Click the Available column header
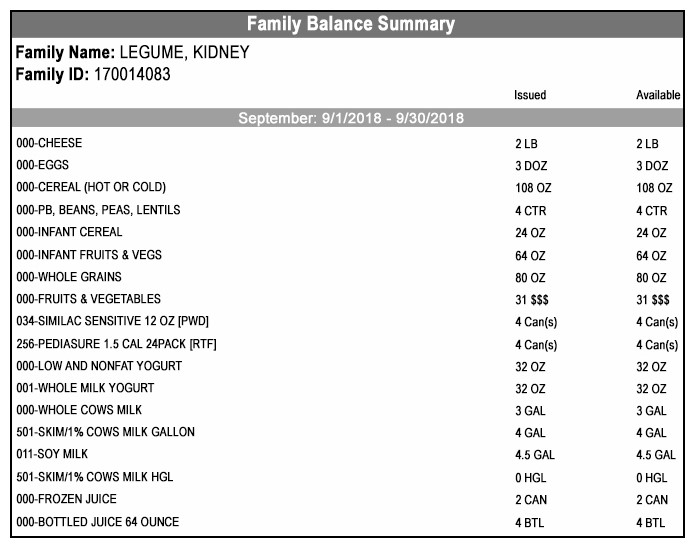The width and height of the screenshot is (695, 548). pyautogui.click(x=658, y=96)
